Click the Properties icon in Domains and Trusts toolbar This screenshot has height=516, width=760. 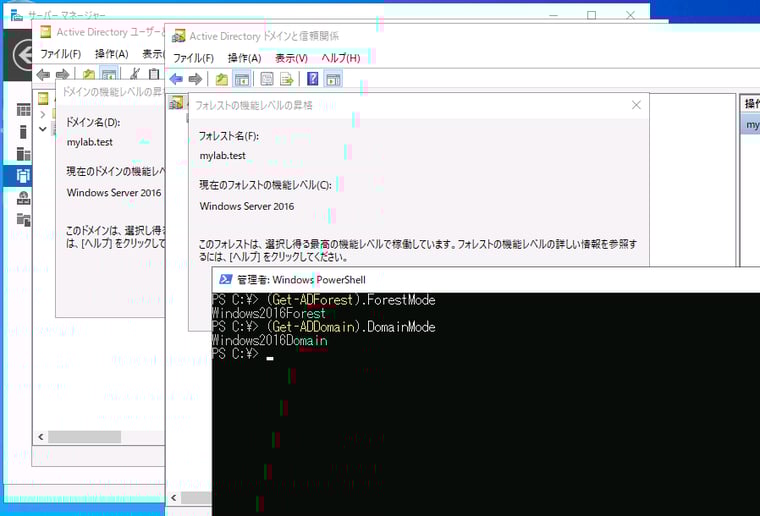click(267, 79)
